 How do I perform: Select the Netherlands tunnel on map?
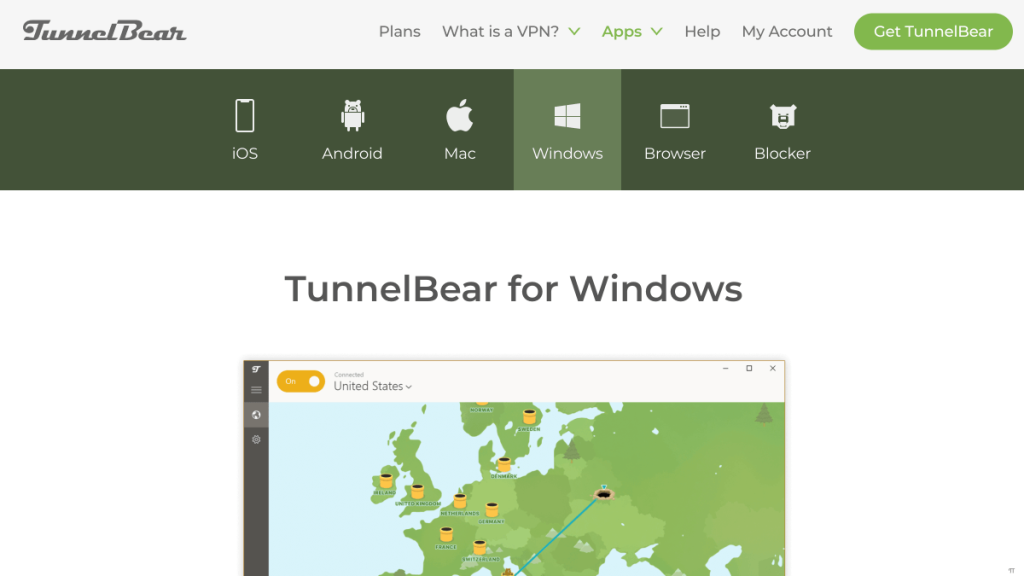pyautogui.click(x=460, y=502)
